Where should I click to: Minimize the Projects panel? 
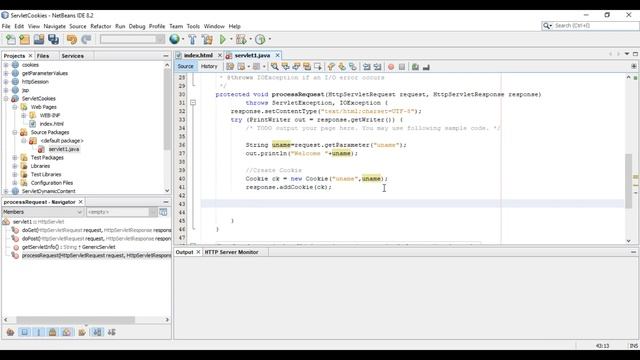coord(166,56)
